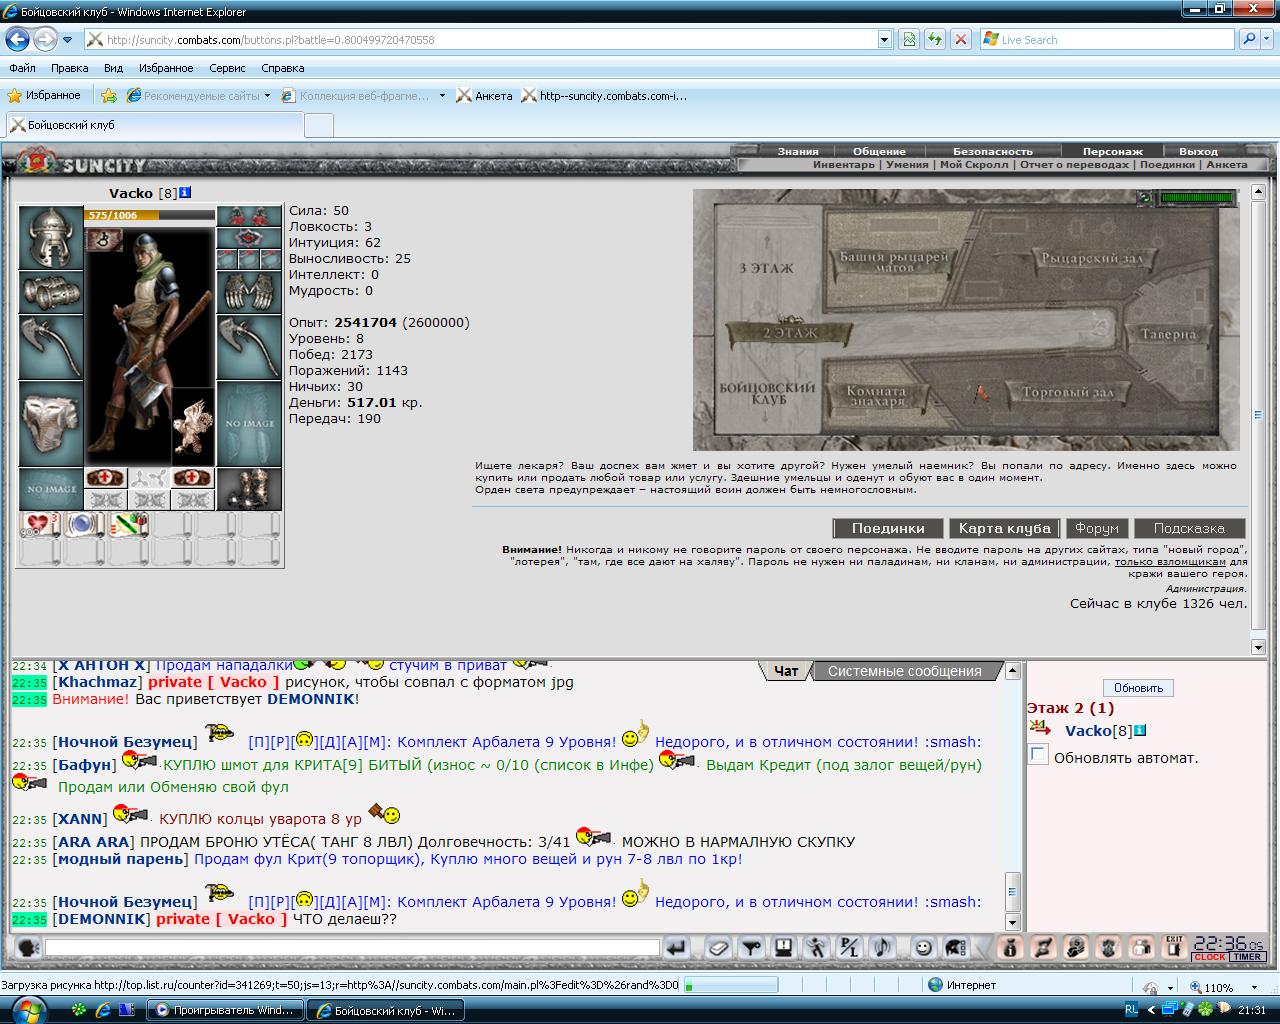
Task: Switch to TIMER mode
Action: pyautogui.click(x=1247, y=957)
